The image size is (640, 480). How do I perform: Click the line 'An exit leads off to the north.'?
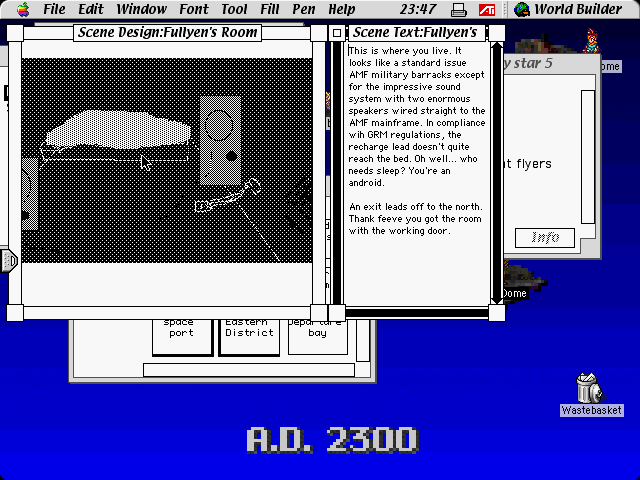click(x=416, y=207)
